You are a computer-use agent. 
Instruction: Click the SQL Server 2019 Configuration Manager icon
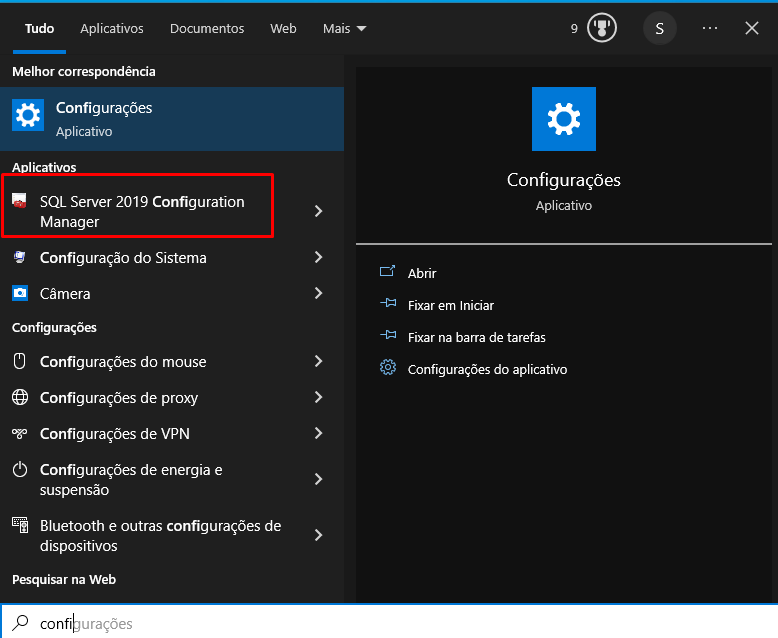point(19,202)
